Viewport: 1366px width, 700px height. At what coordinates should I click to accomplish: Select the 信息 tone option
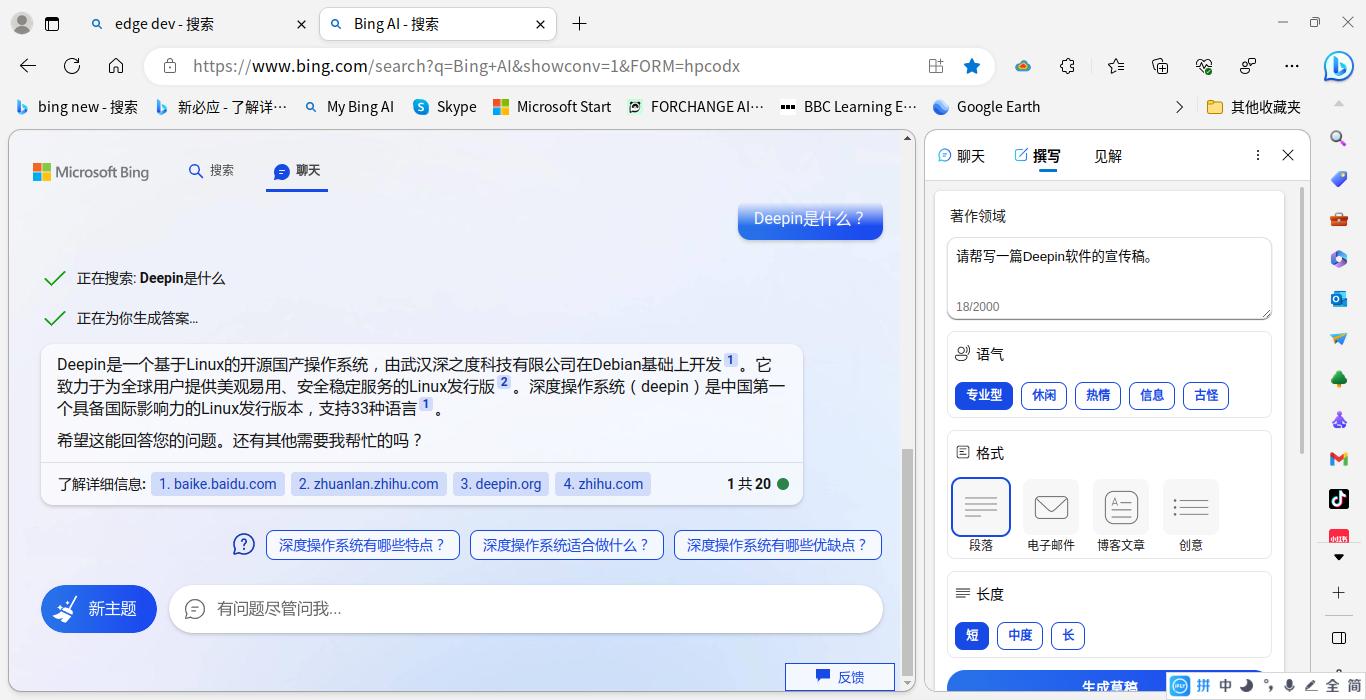(x=1152, y=395)
